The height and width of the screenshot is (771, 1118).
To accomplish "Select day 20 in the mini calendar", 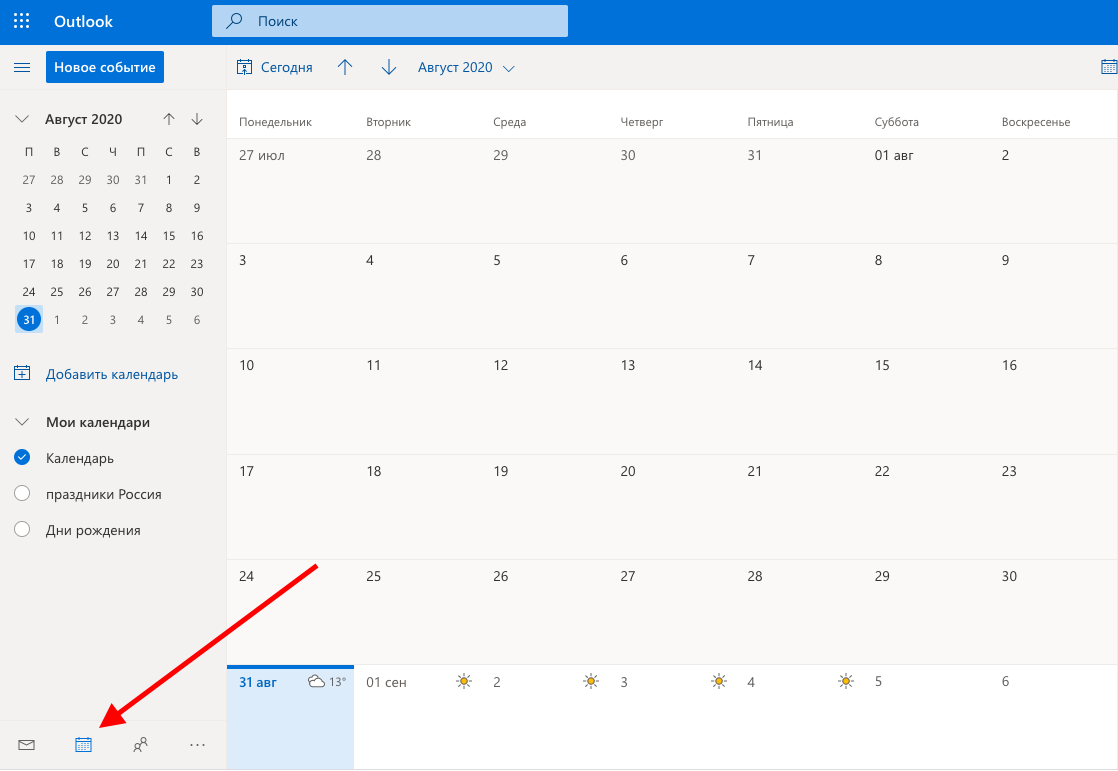I will 113,264.
